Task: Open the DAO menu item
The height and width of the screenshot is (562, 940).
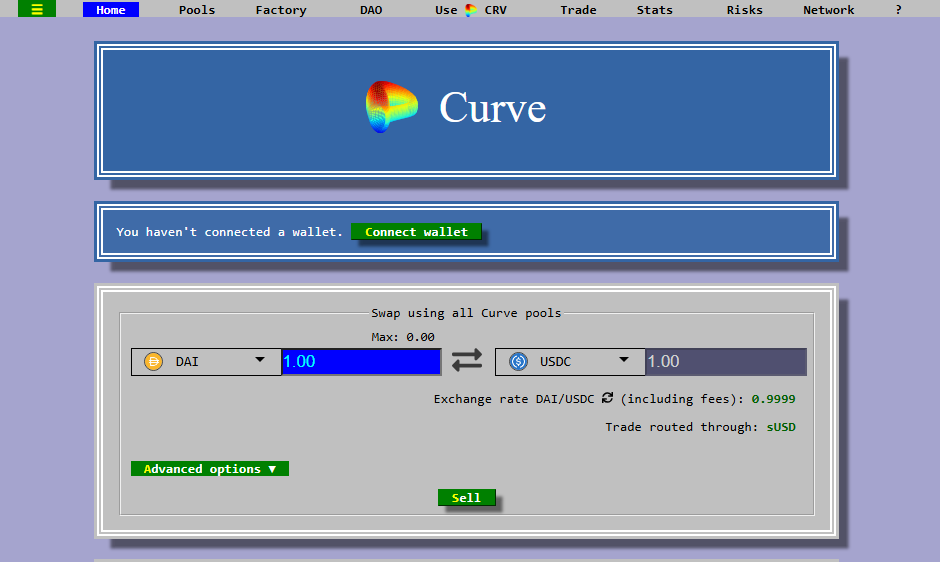Action: click(x=371, y=10)
